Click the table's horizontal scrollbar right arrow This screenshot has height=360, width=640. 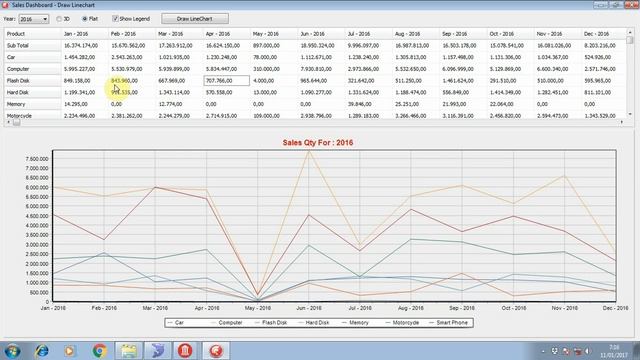(622, 122)
